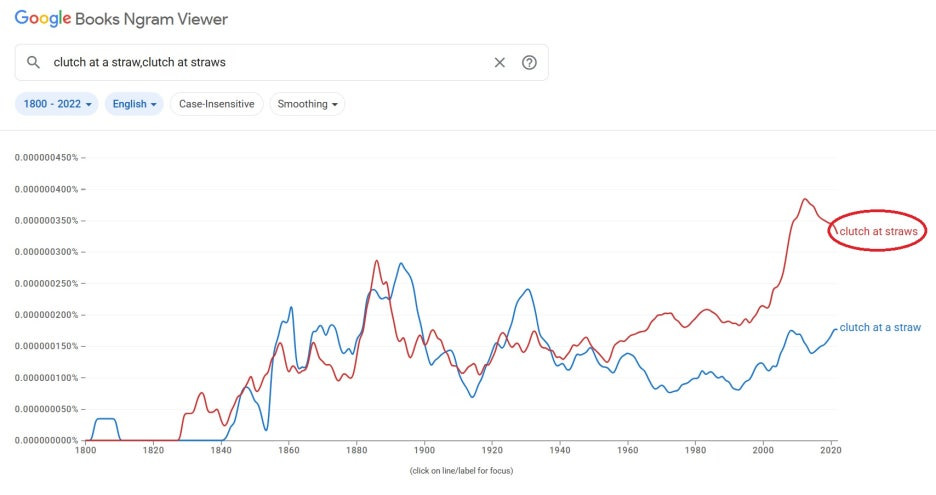Click the 2020 x-axis year label
Screen dimensions: 936x495
(831, 450)
